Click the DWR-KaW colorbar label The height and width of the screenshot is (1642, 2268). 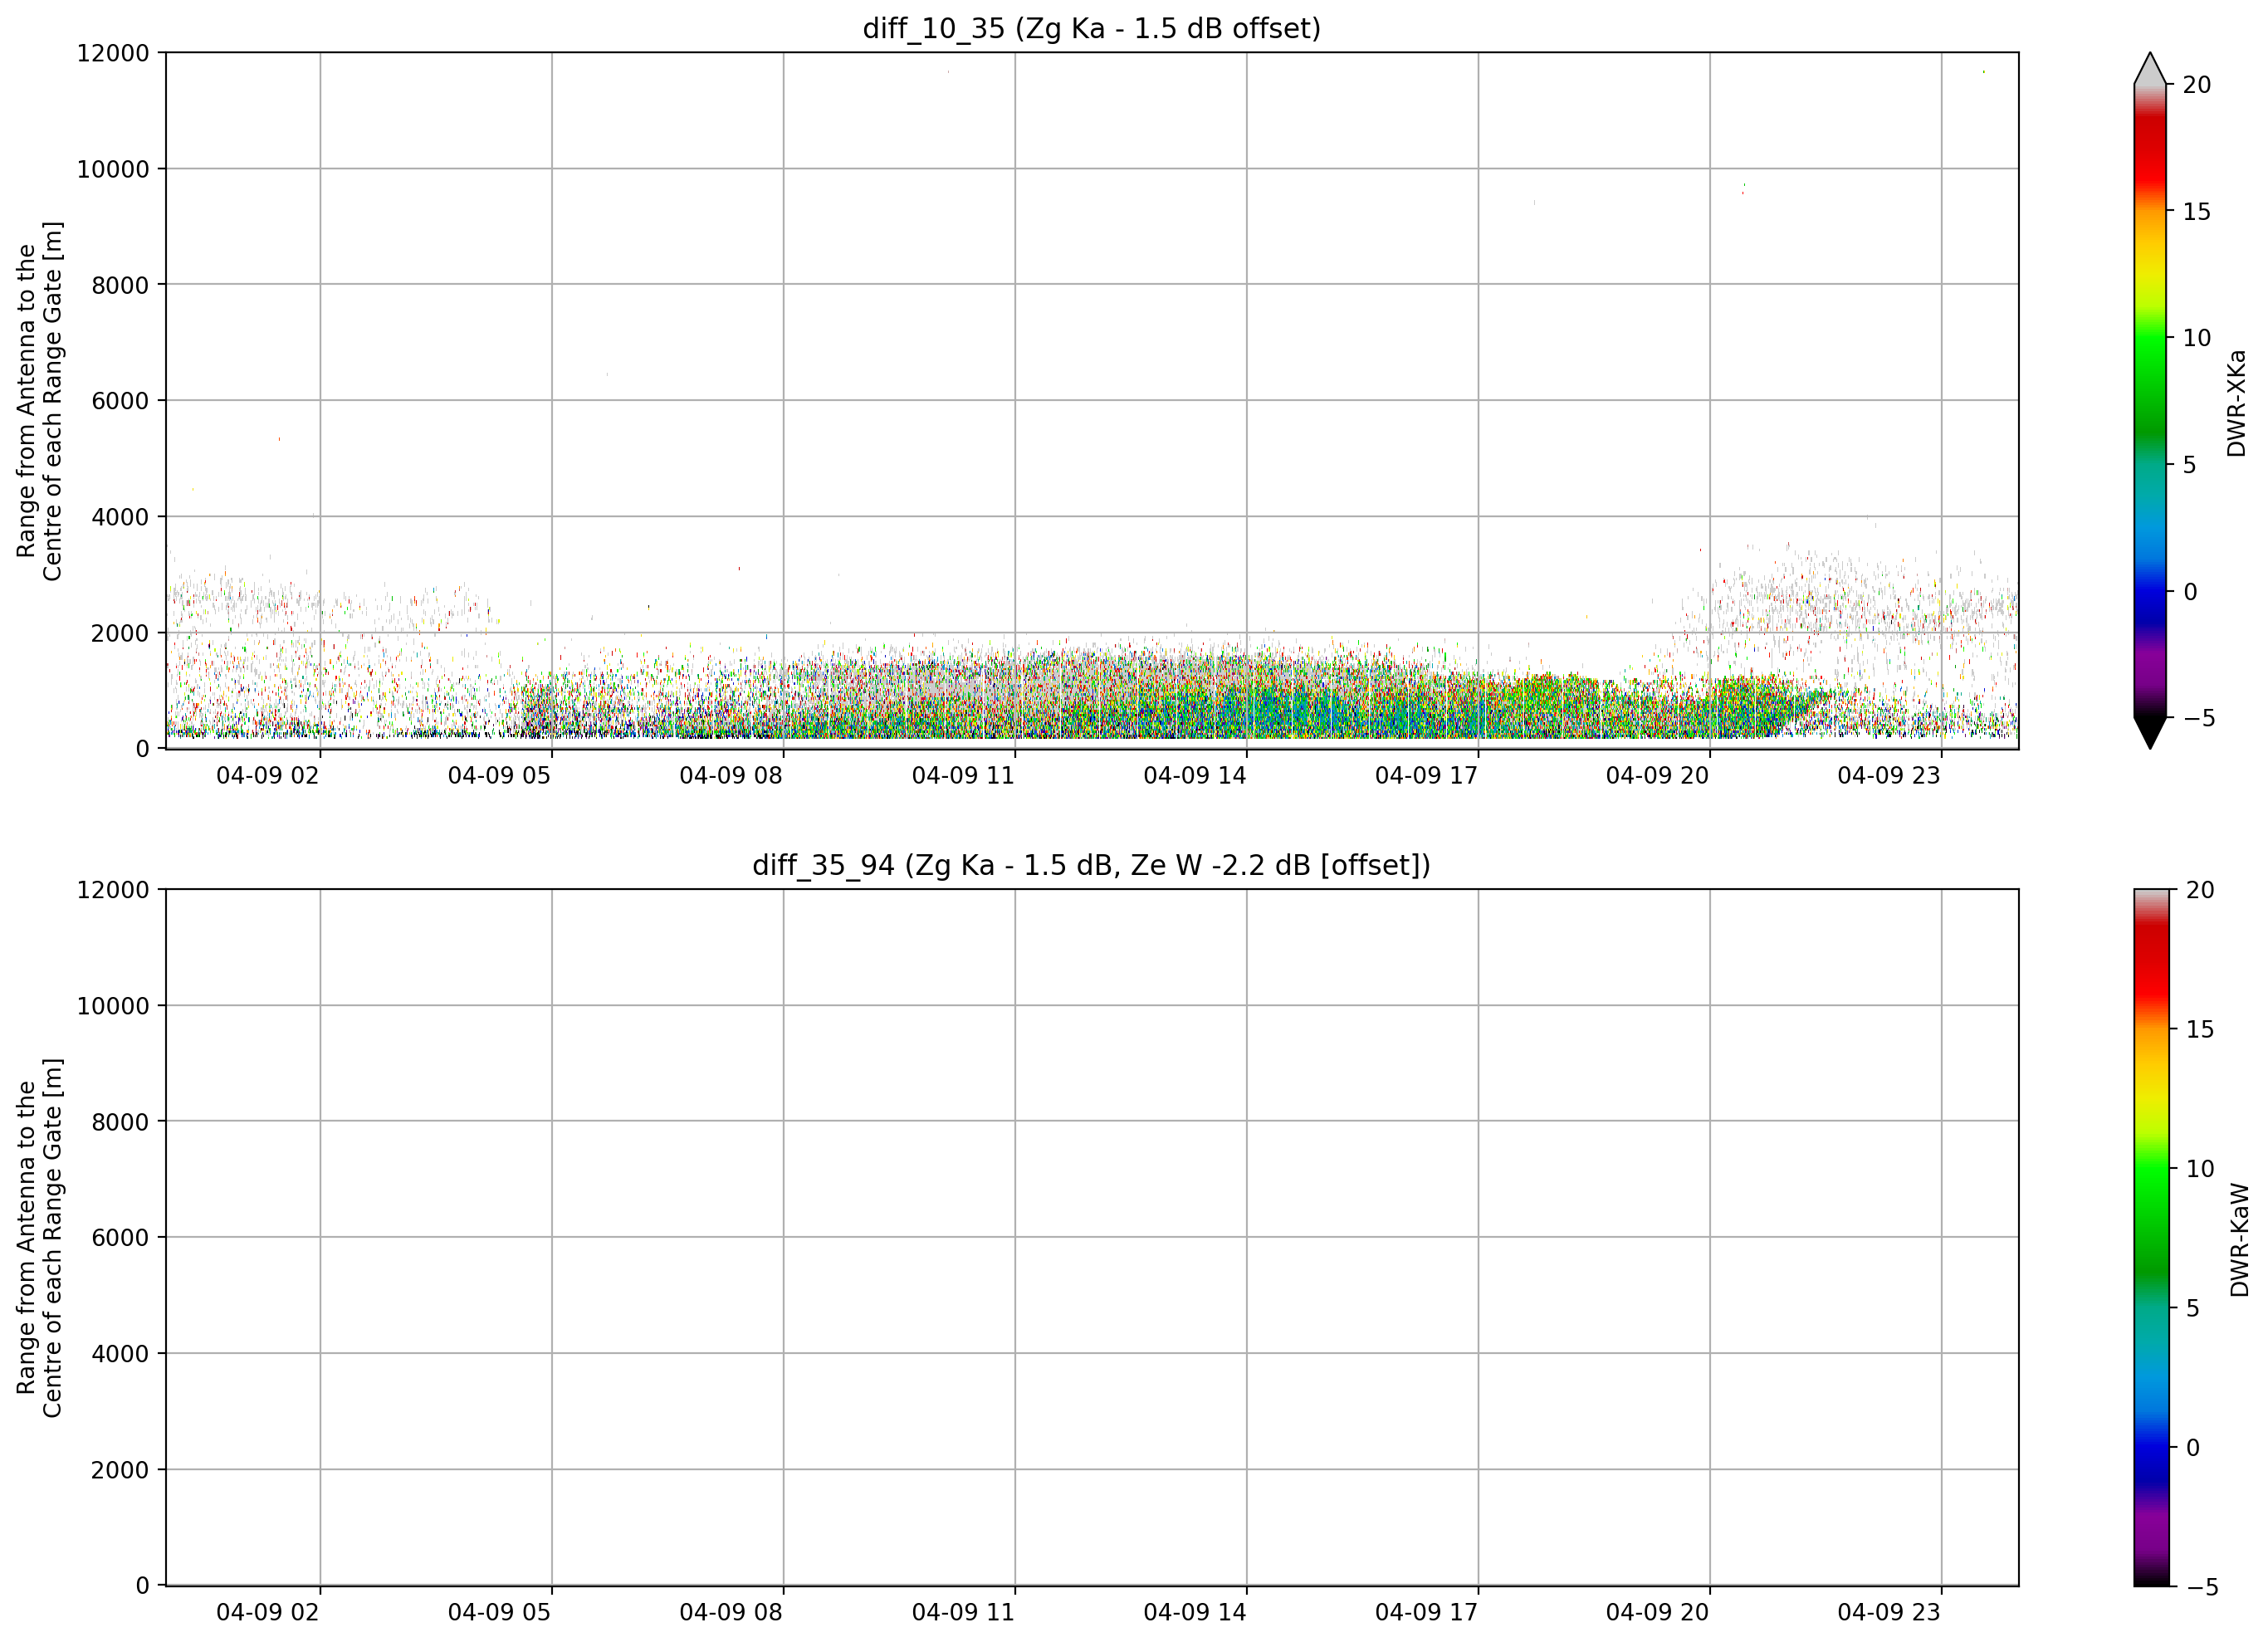pos(2239,1240)
